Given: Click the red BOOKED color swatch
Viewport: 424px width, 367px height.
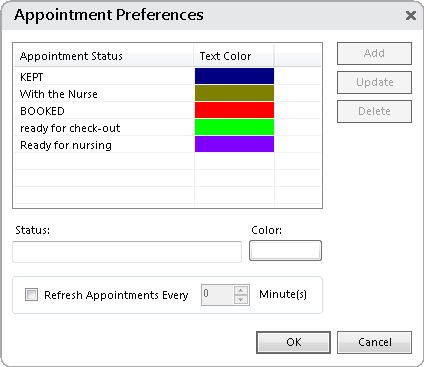Looking at the screenshot, I should [234, 110].
